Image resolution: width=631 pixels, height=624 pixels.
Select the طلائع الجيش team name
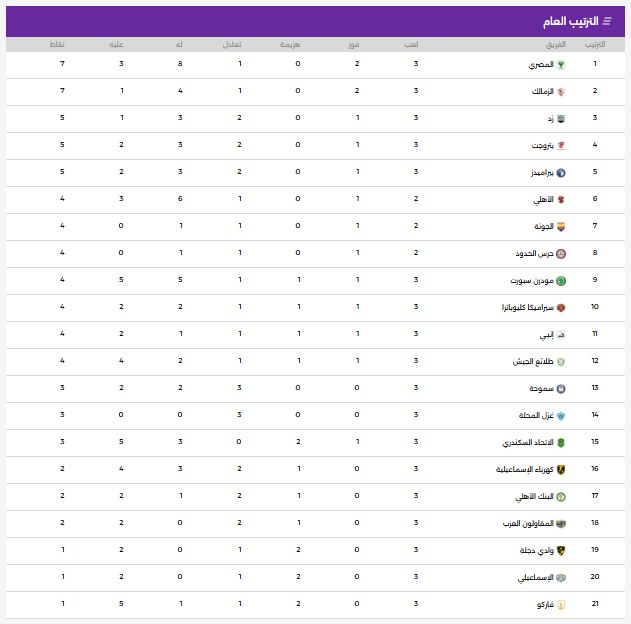coord(533,362)
